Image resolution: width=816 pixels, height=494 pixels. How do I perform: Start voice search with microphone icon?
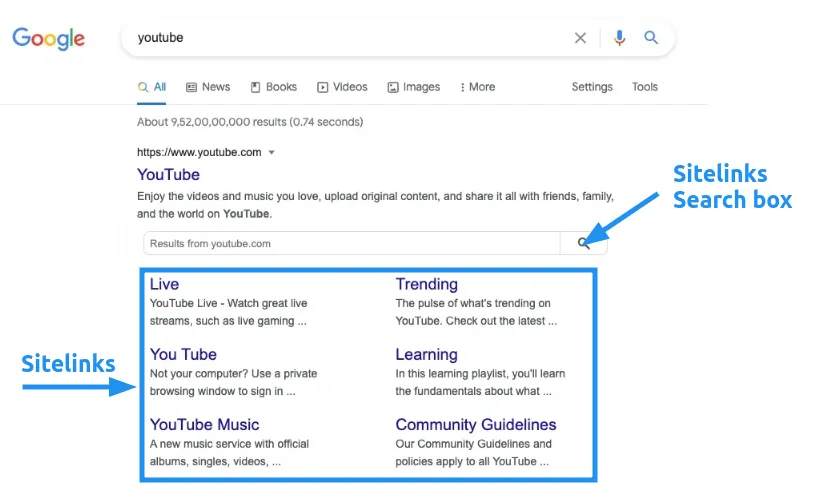619,37
